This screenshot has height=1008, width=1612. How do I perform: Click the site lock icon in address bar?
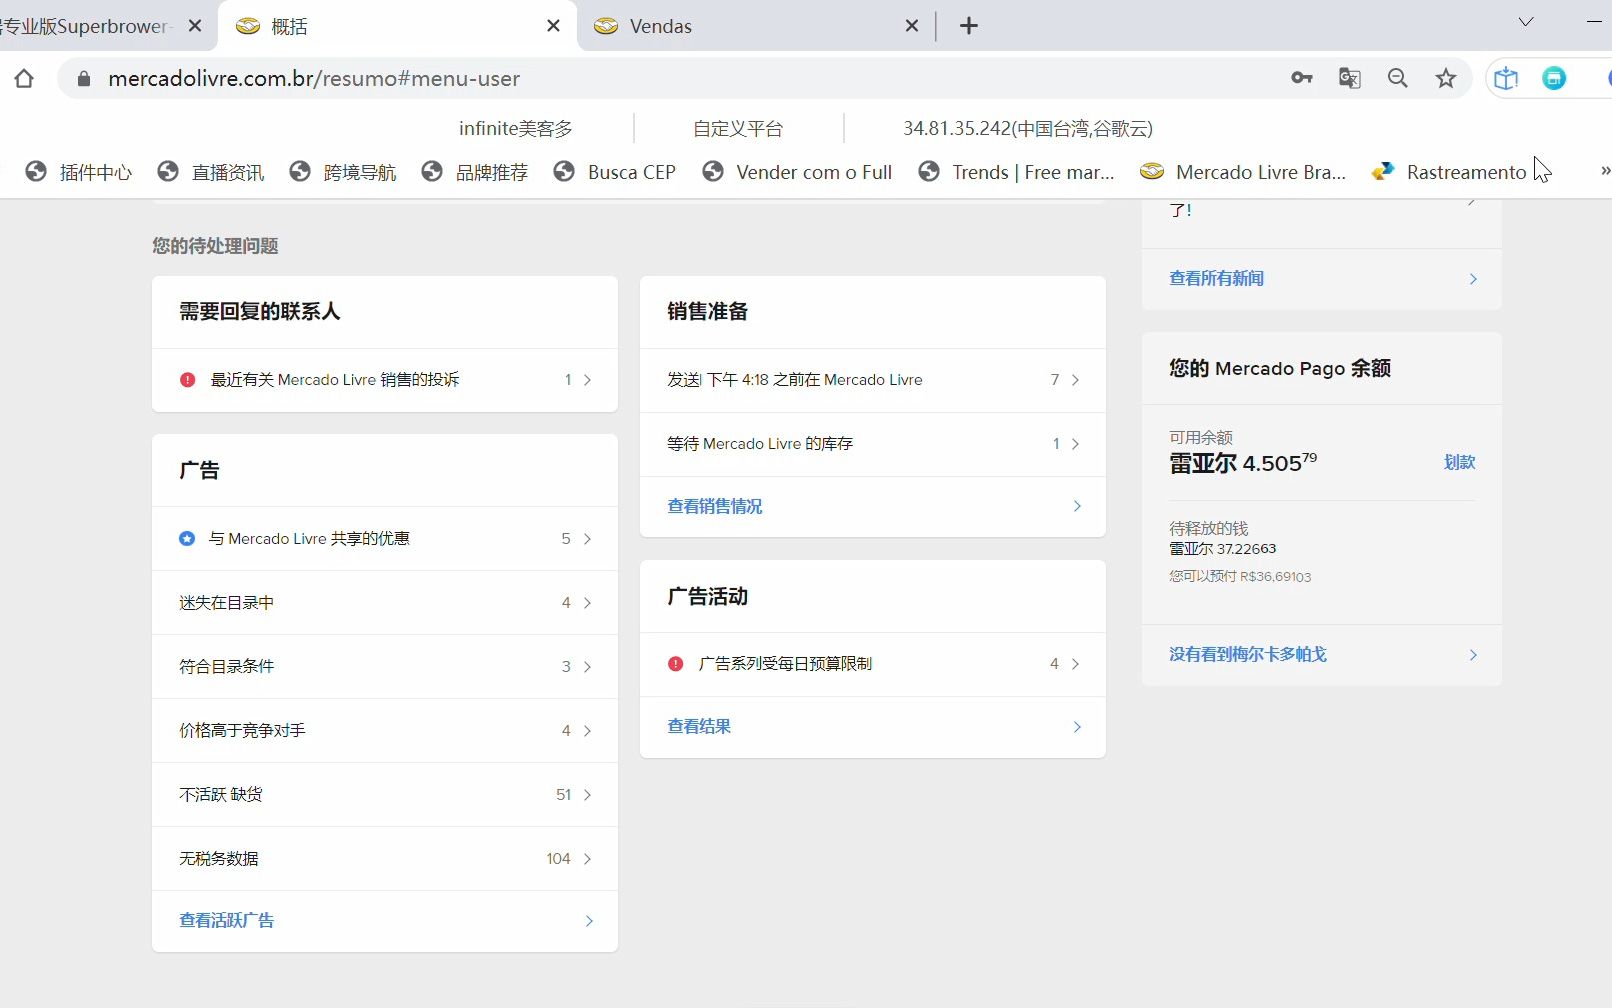(x=84, y=78)
